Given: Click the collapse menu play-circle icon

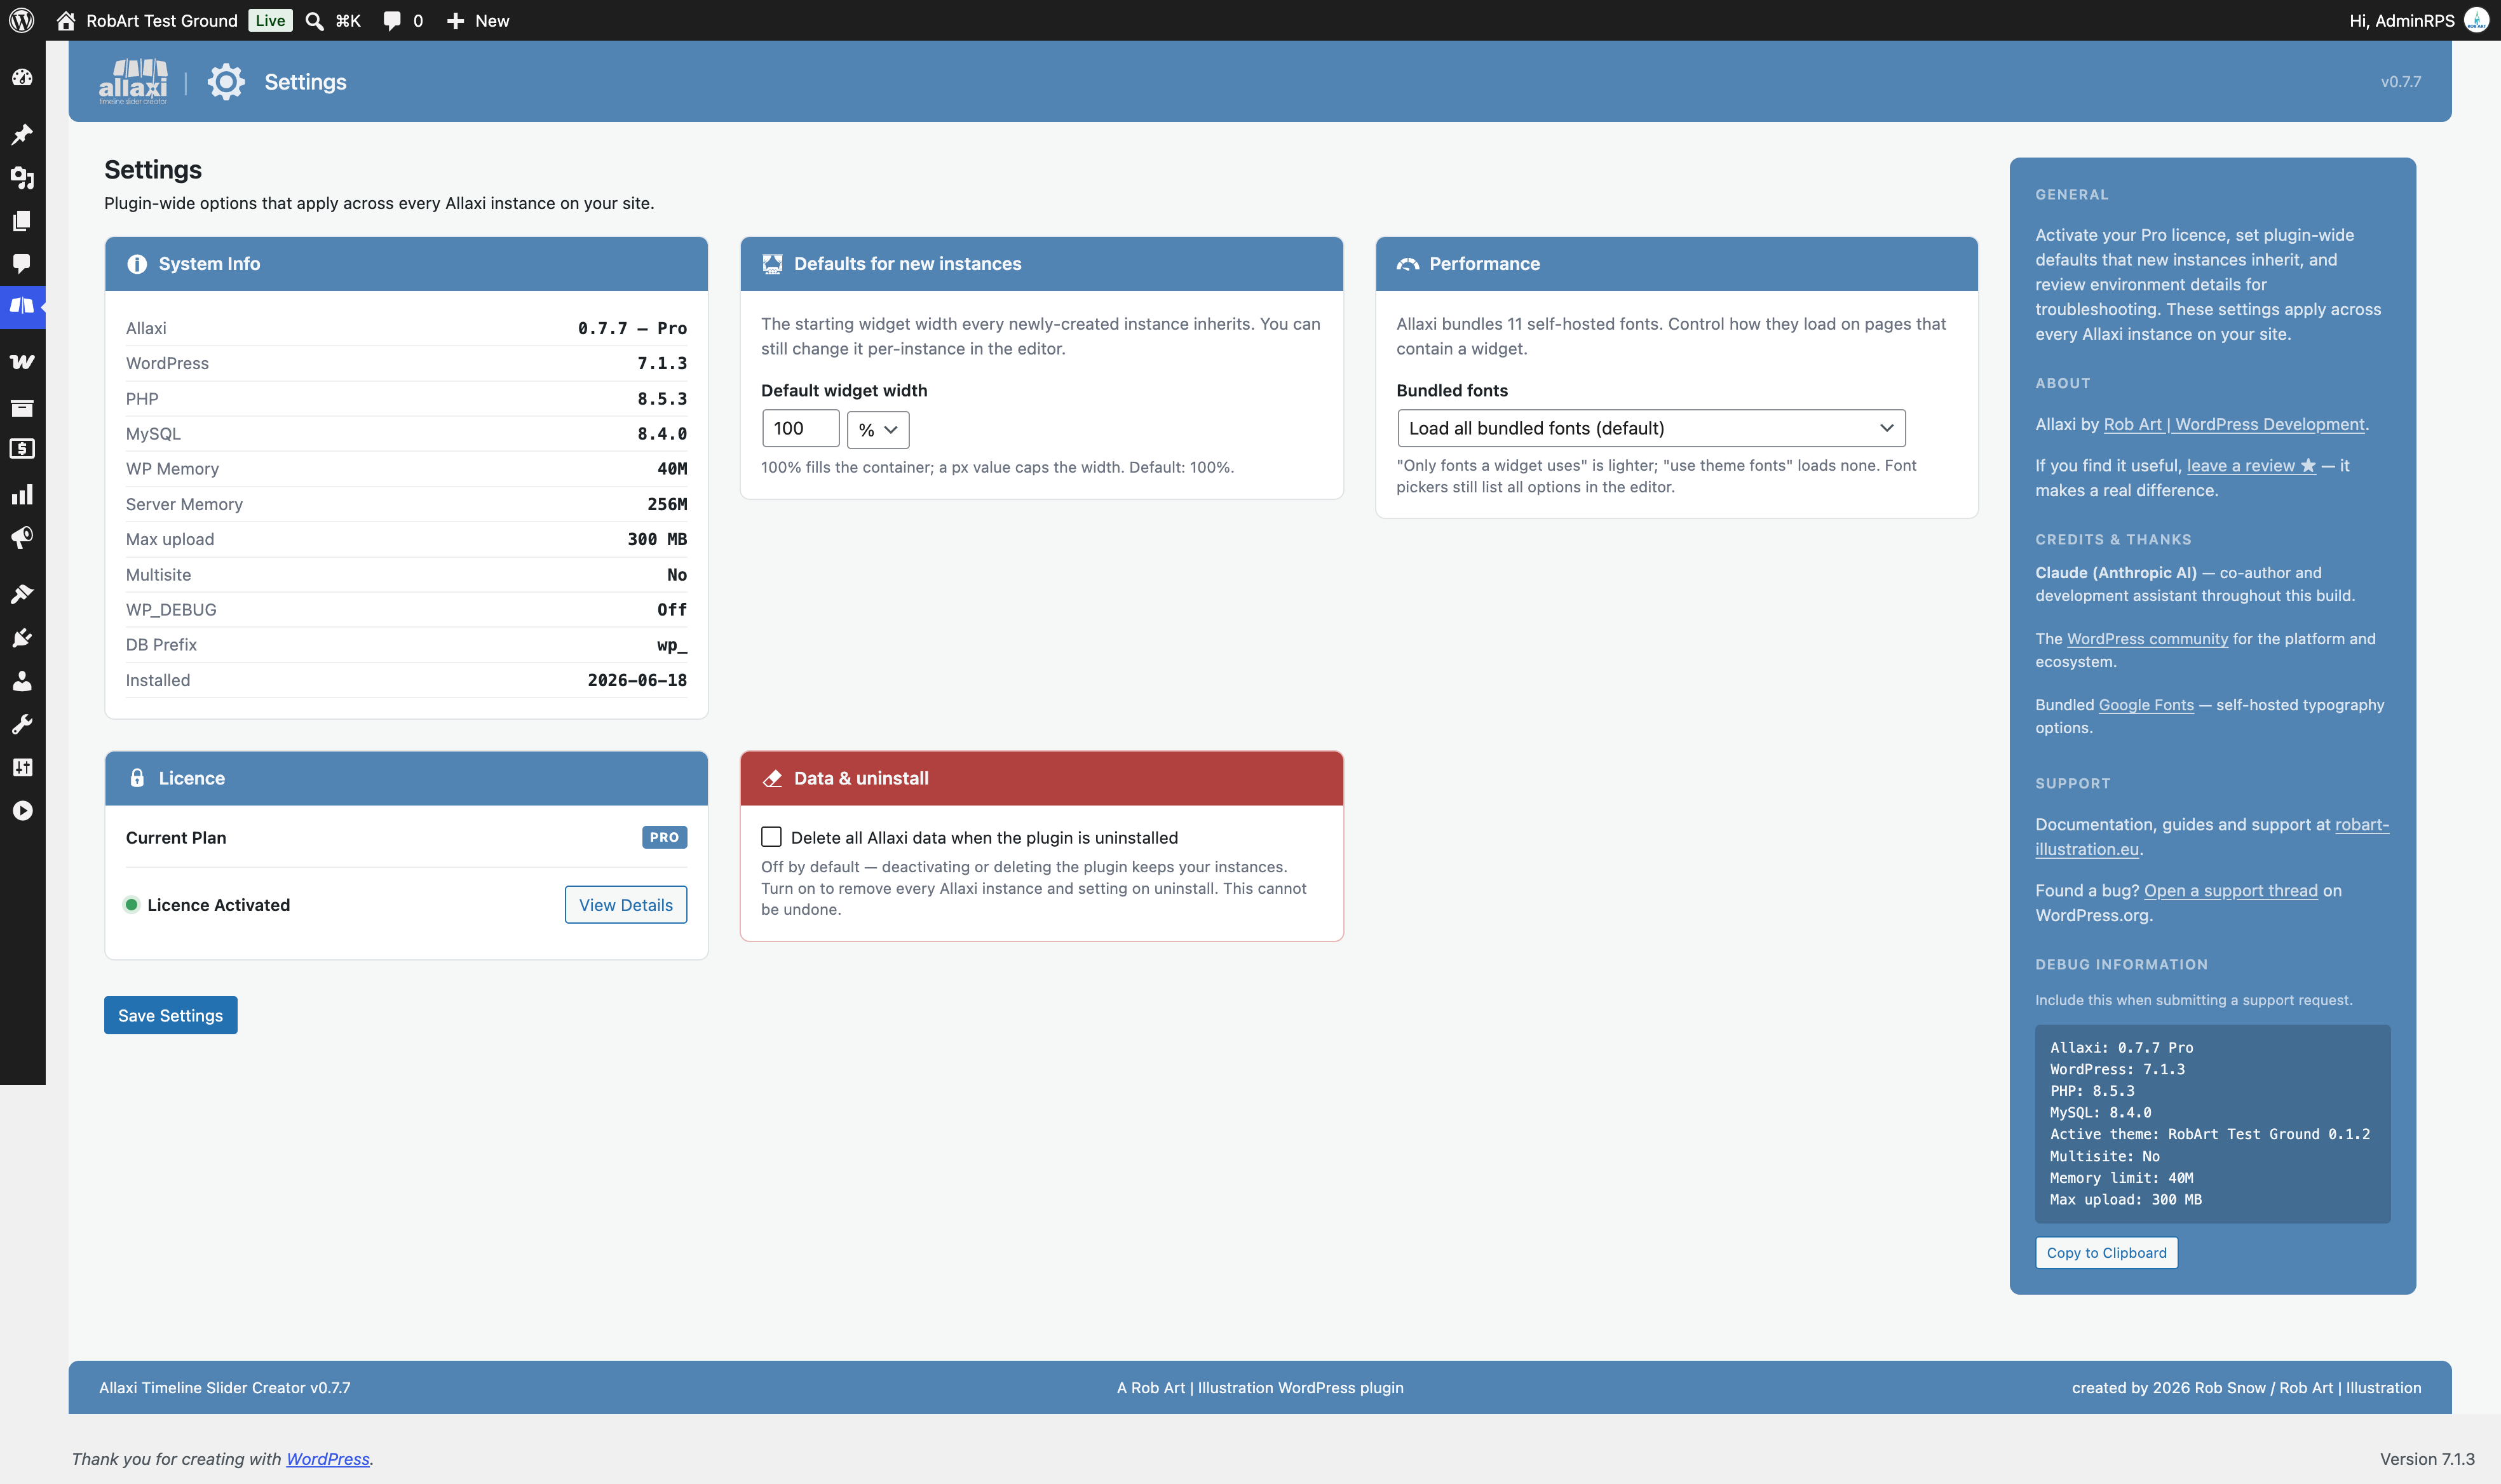Looking at the screenshot, I should (x=22, y=810).
